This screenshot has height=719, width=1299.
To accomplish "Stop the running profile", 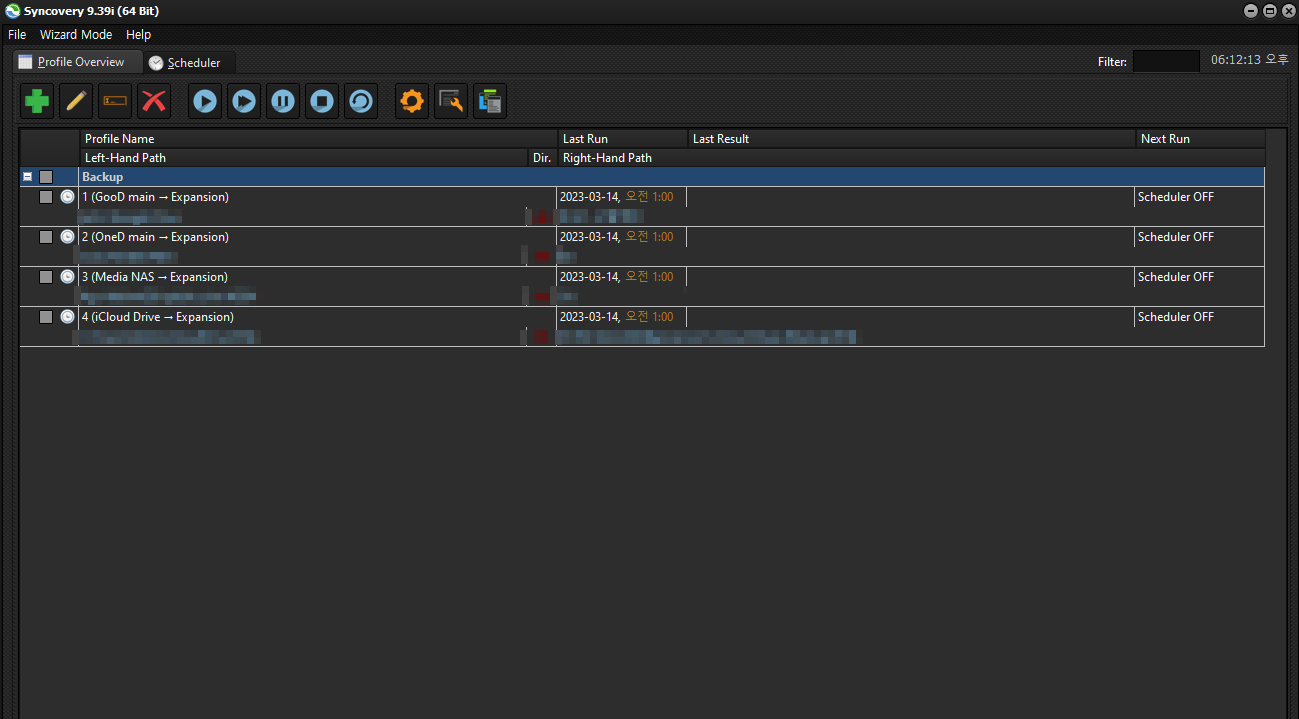I will pos(322,101).
